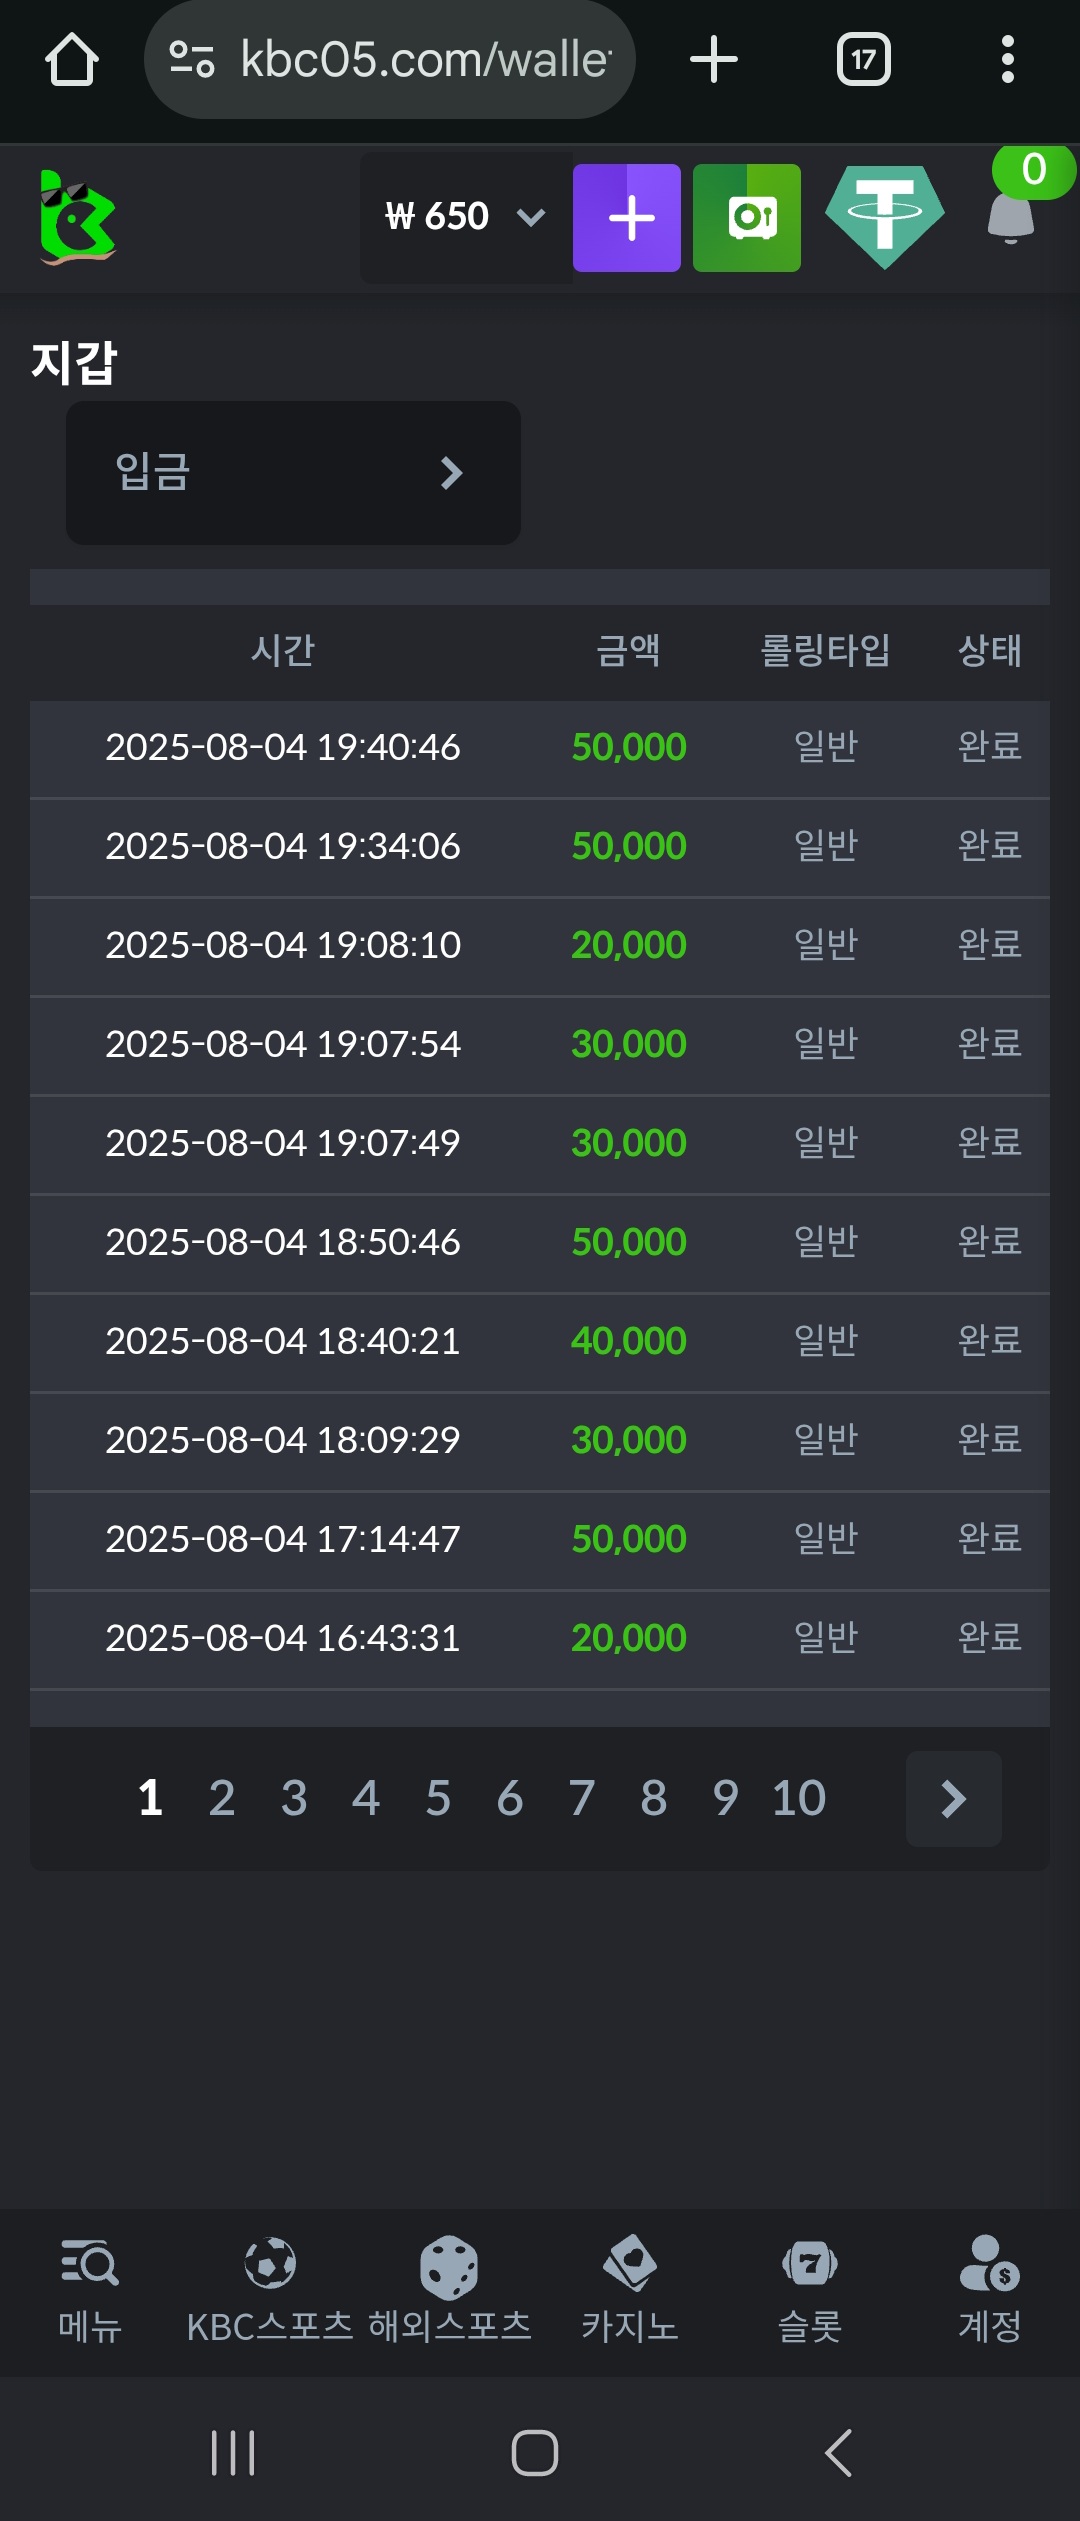The height and width of the screenshot is (2521, 1080).
Task: Go to page 2 of deposits
Action: click(x=222, y=1798)
